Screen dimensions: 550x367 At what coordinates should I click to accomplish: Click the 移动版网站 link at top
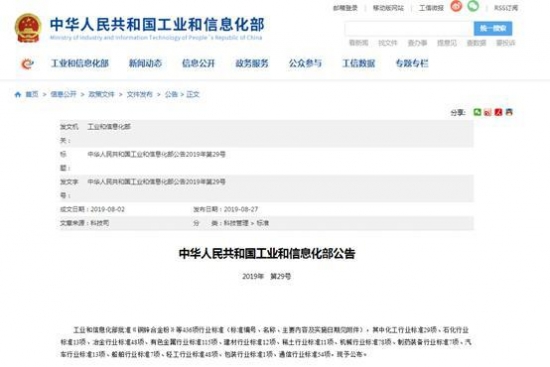click(x=388, y=8)
